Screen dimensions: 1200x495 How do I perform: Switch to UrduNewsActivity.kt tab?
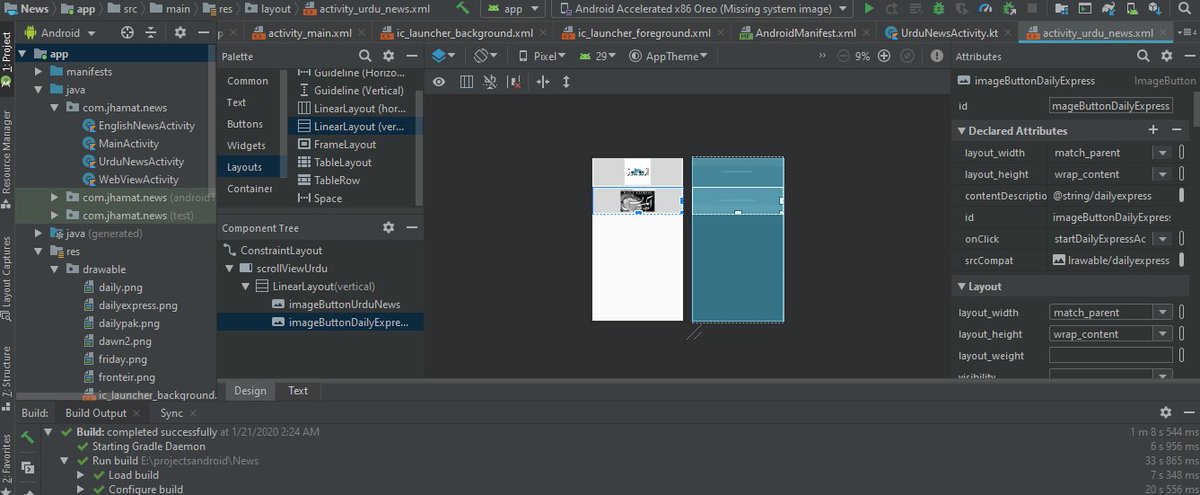tap(948, 33)
